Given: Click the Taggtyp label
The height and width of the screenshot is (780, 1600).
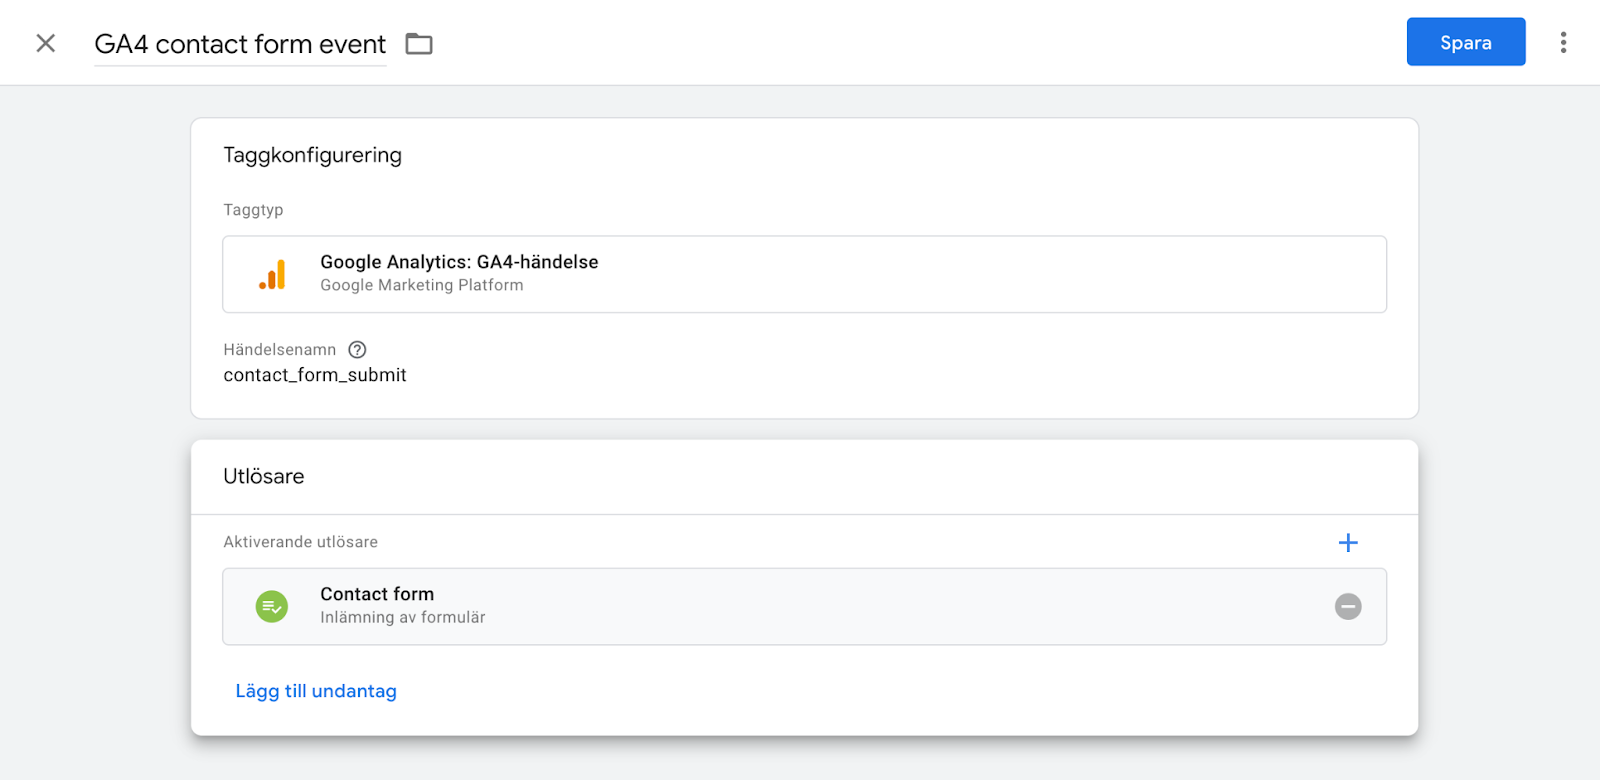Looking at the screenshot, I should tap(253, 210).
